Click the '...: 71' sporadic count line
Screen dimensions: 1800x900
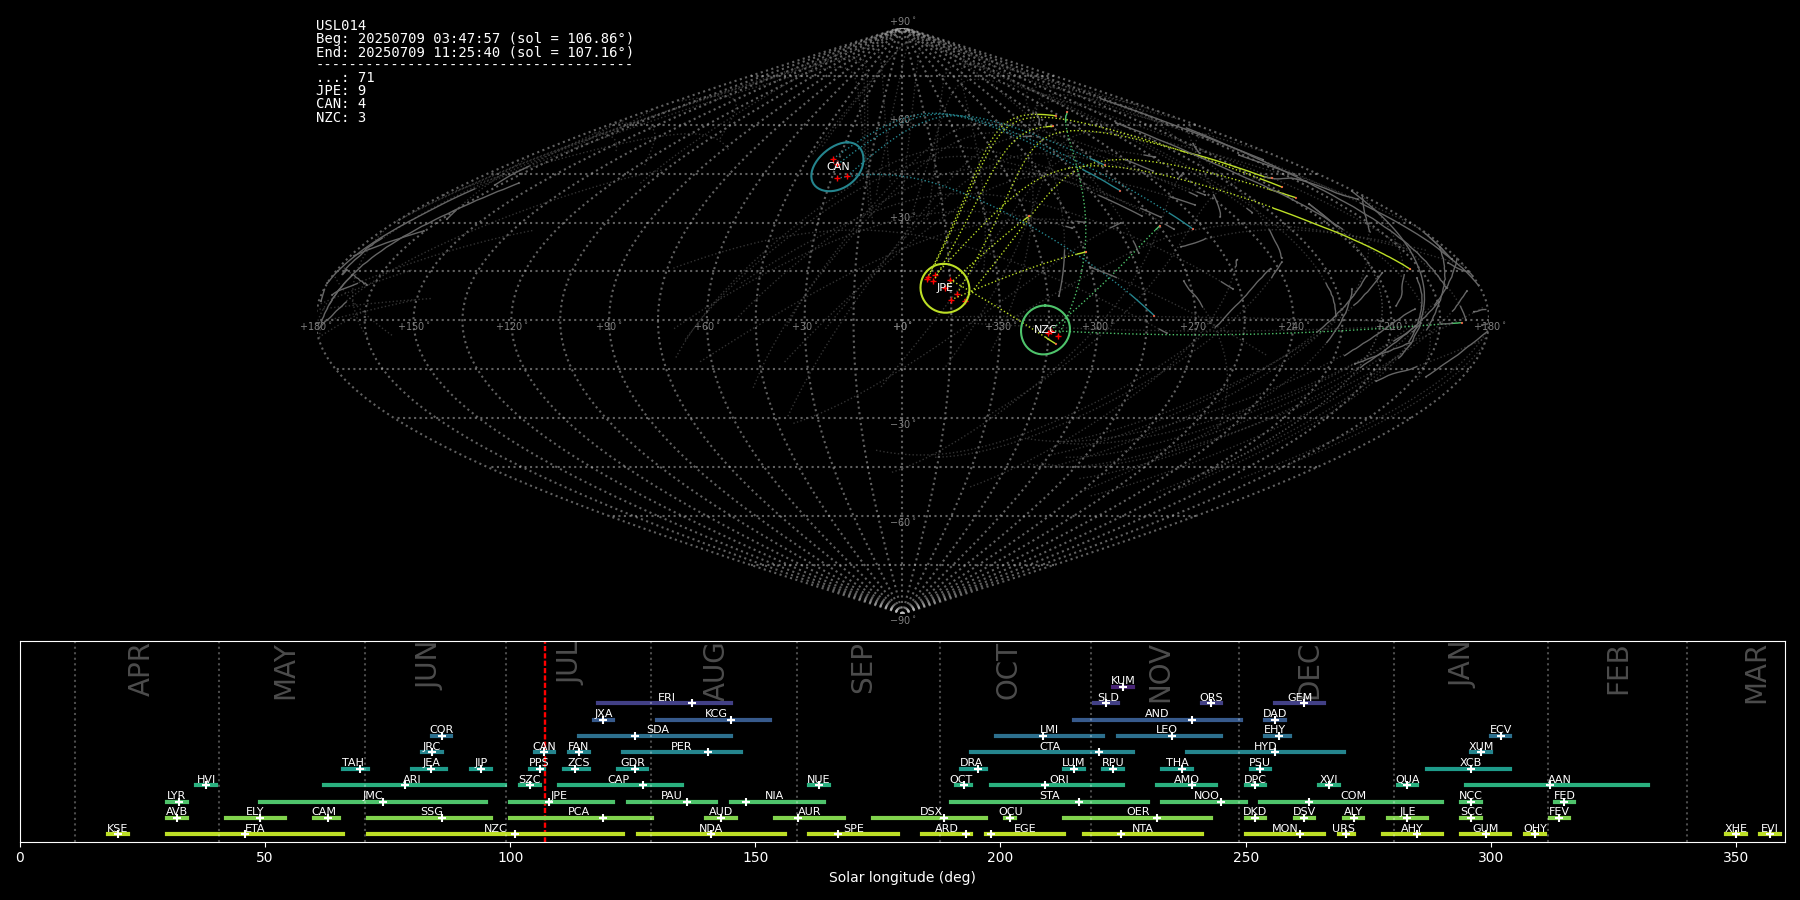click(x=345, y=78)
